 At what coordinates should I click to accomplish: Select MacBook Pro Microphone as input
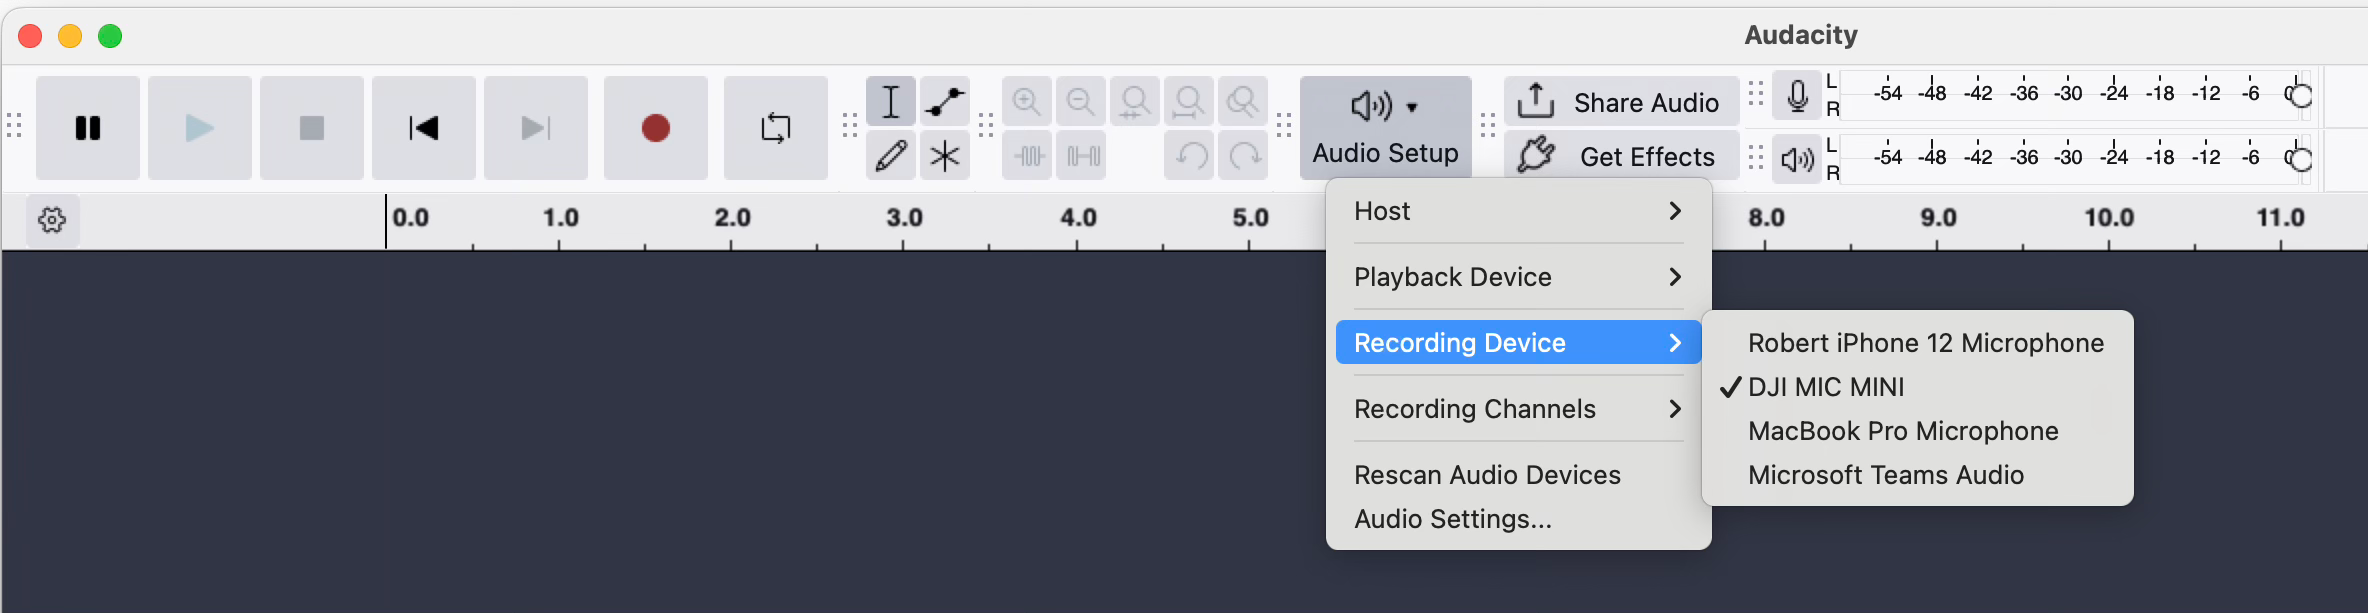click(x=1917, y=431)
